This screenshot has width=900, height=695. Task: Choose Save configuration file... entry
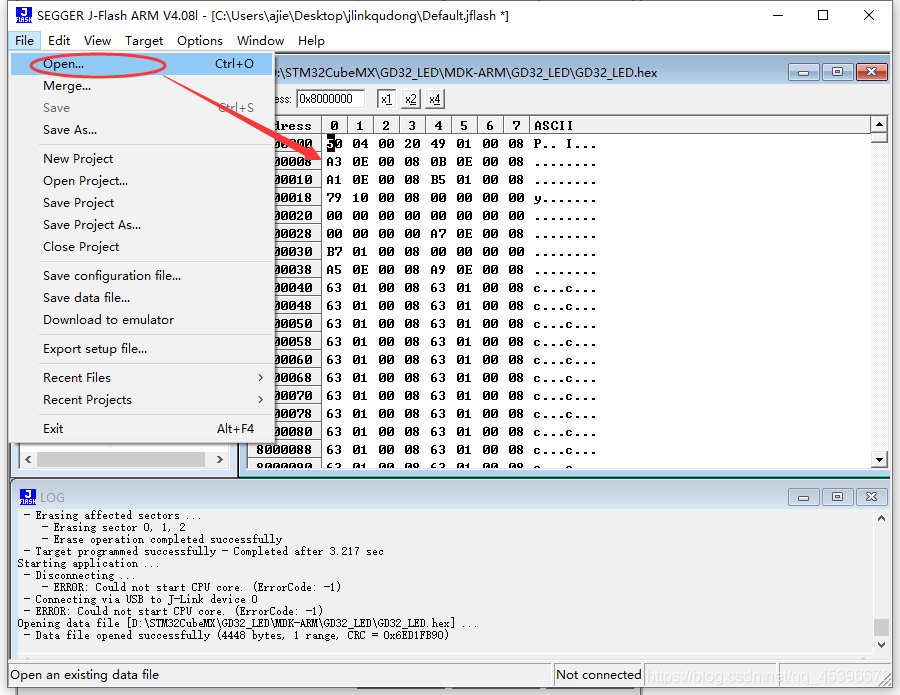coord(141,276)
